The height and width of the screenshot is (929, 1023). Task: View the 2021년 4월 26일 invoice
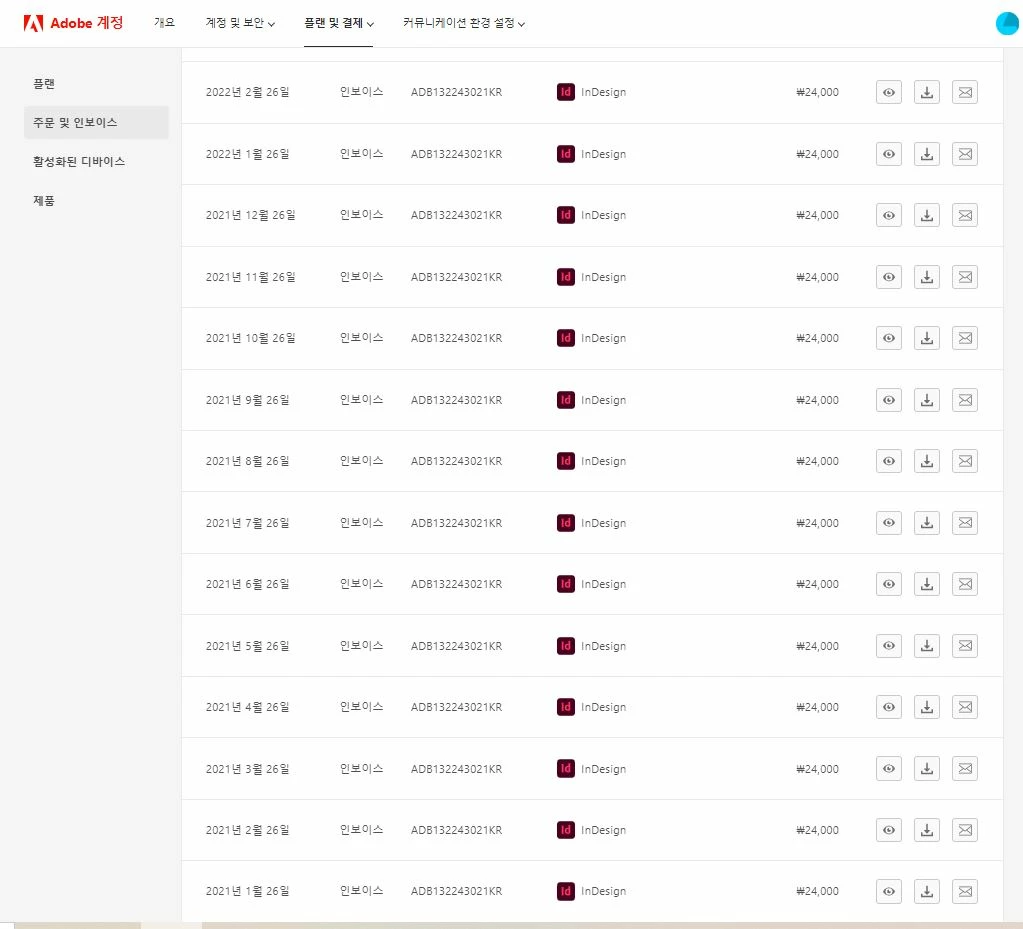coord(889,707)
